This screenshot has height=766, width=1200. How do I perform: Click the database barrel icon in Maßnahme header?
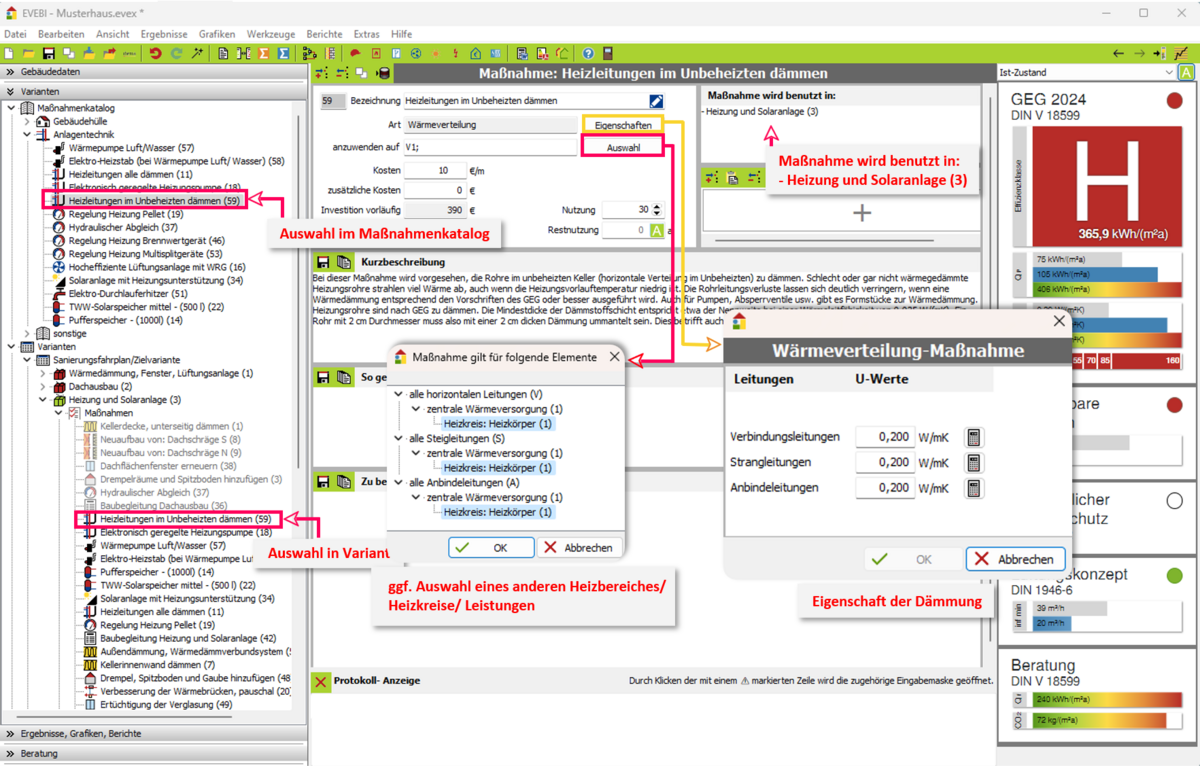point(382,73)
